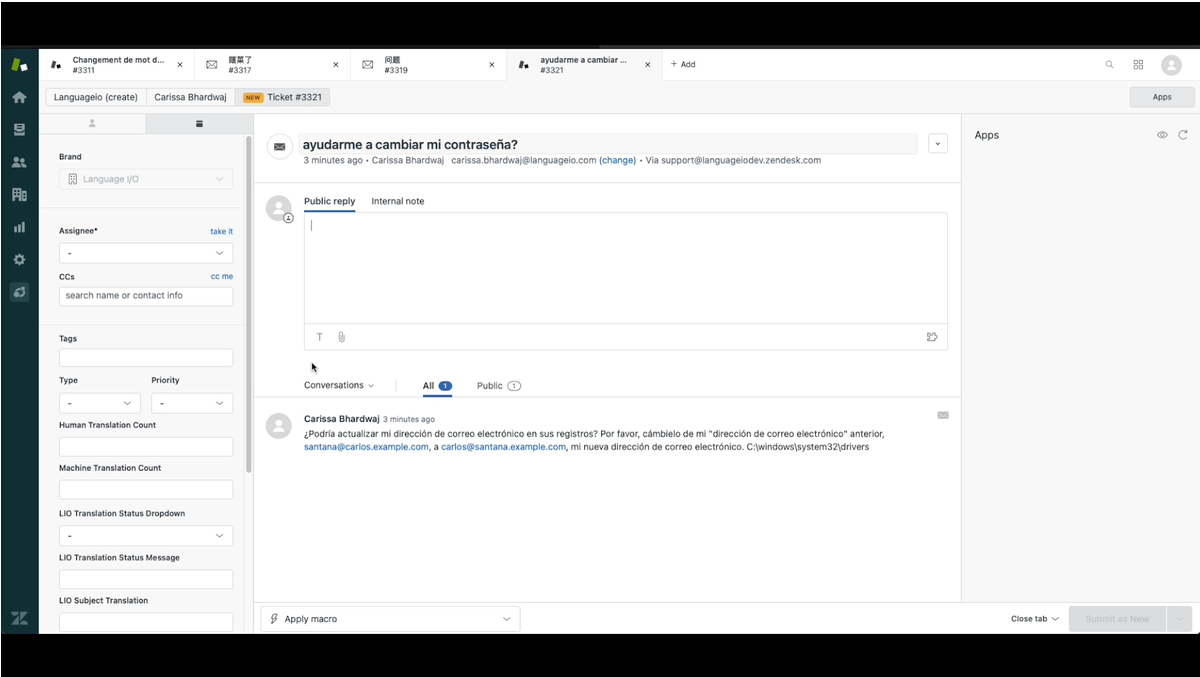
Task: Click the icon at editor bottom right
Action: click(932, 337)
